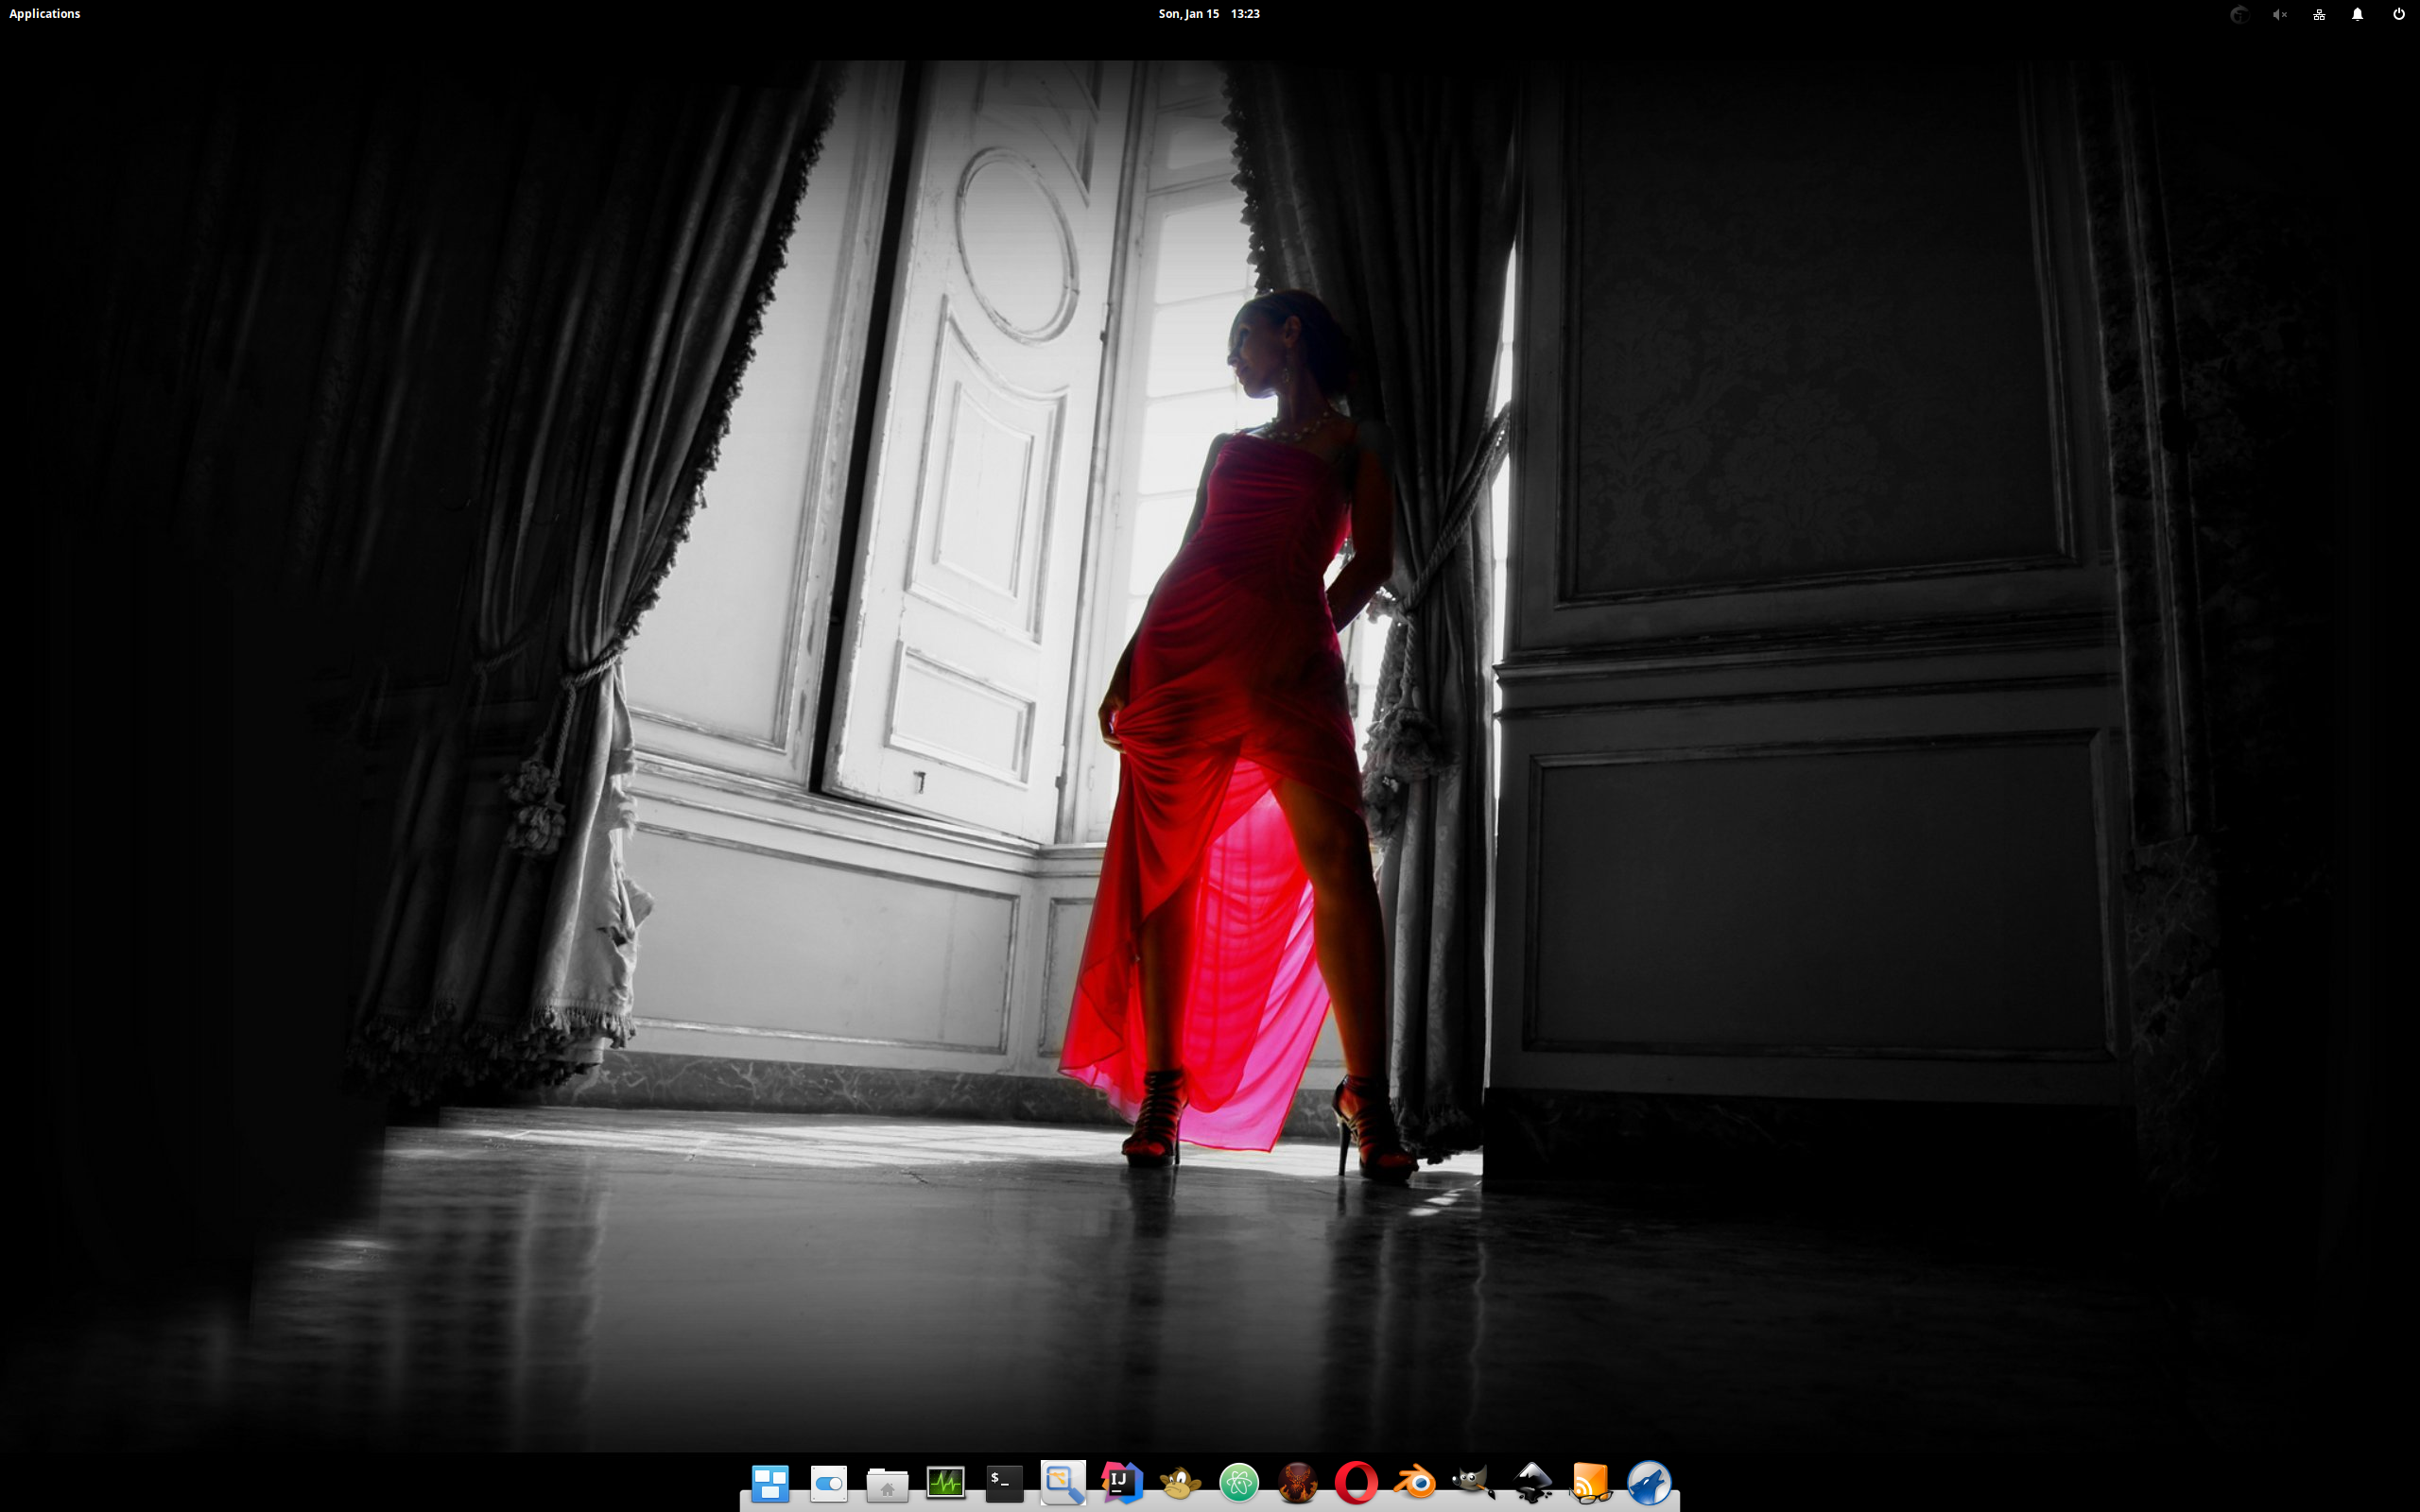Open the magnifier search tool icon

[1063, 1482]
